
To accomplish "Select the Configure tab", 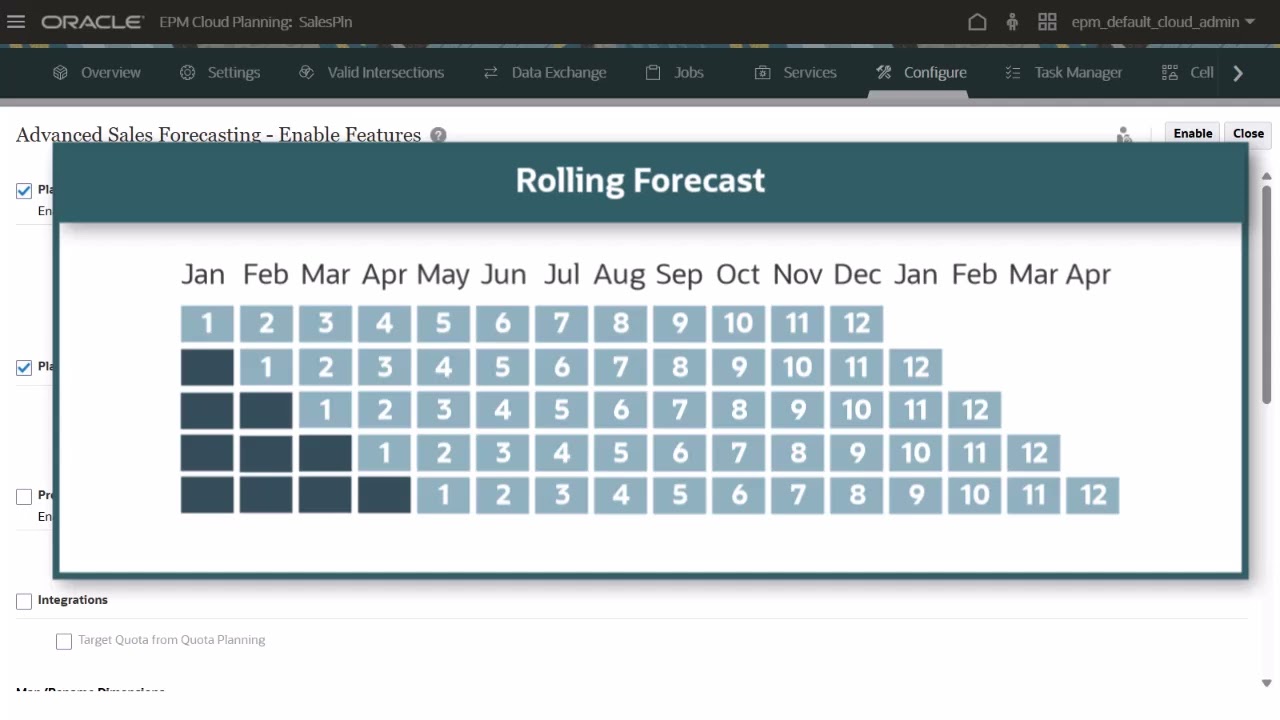I will pyautogui.click(x=921, y=72).
